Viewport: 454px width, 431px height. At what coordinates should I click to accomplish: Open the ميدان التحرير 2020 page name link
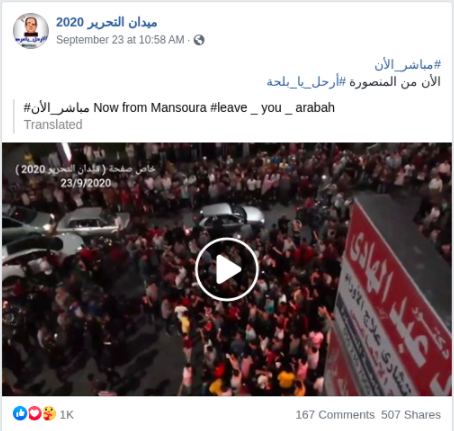(x=106, y=22)
